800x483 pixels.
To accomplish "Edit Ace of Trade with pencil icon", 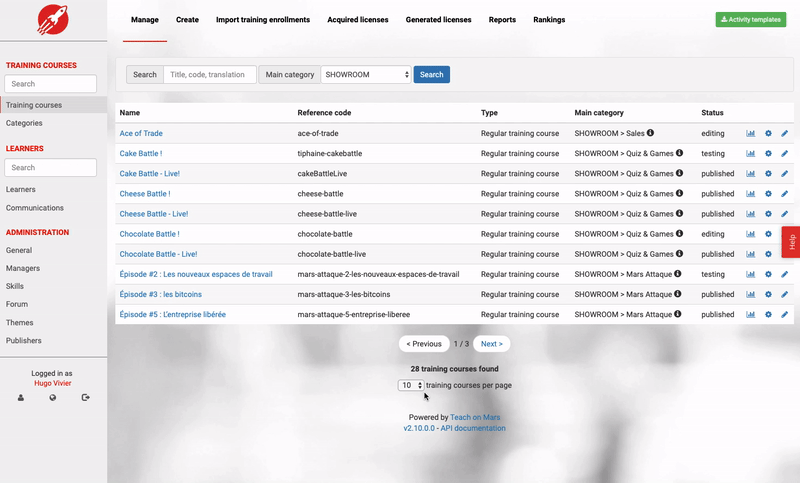I will [x=784, y=133].
